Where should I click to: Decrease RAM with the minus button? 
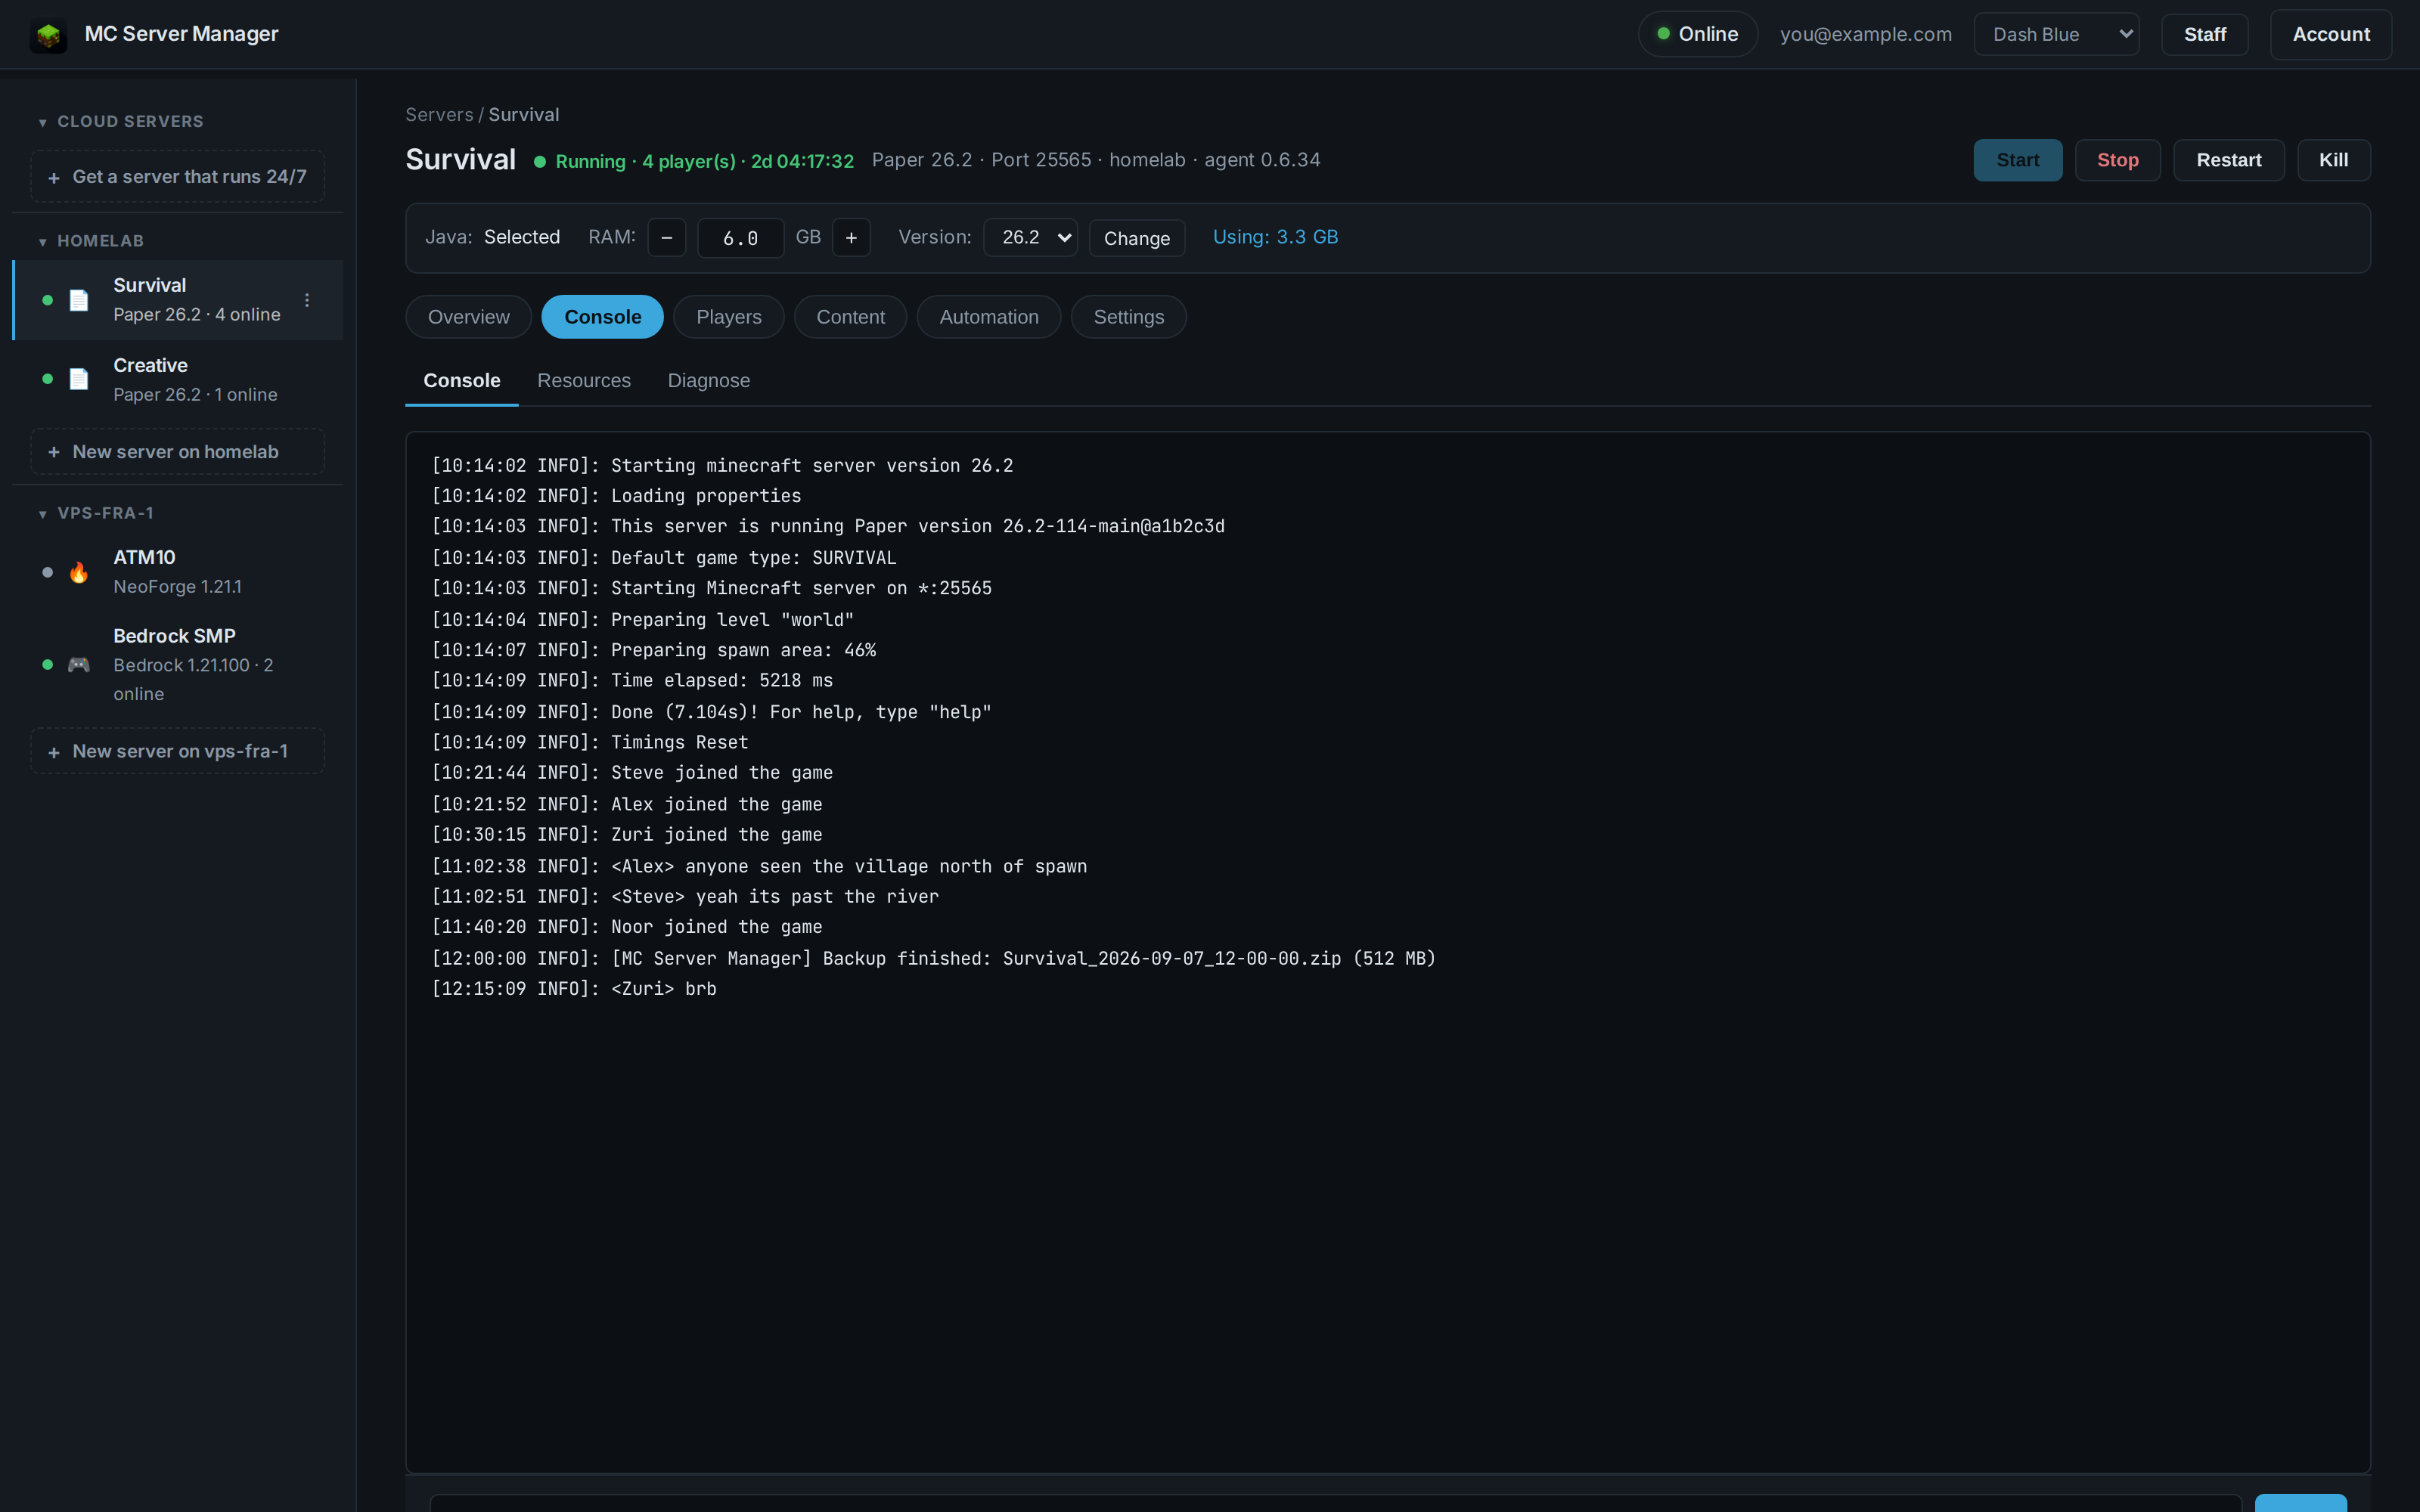point(667,238)
